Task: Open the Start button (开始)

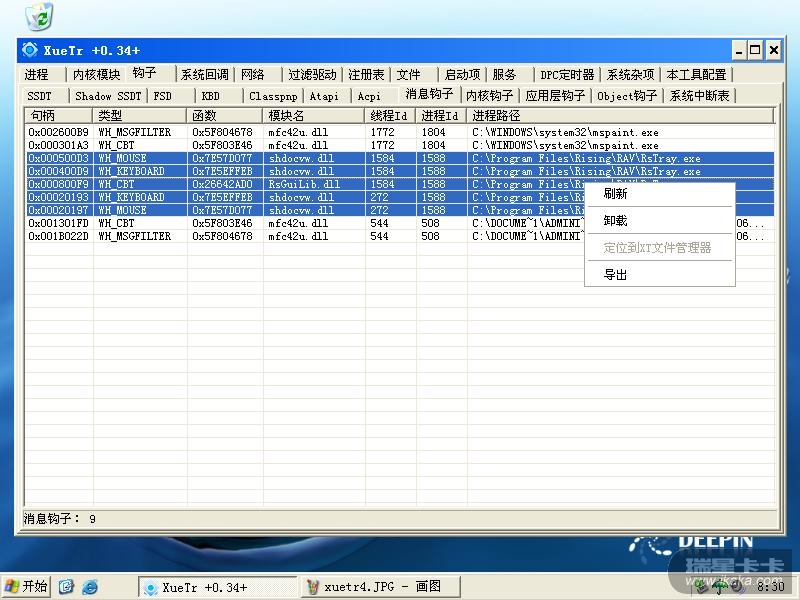Action: (27, 586)
